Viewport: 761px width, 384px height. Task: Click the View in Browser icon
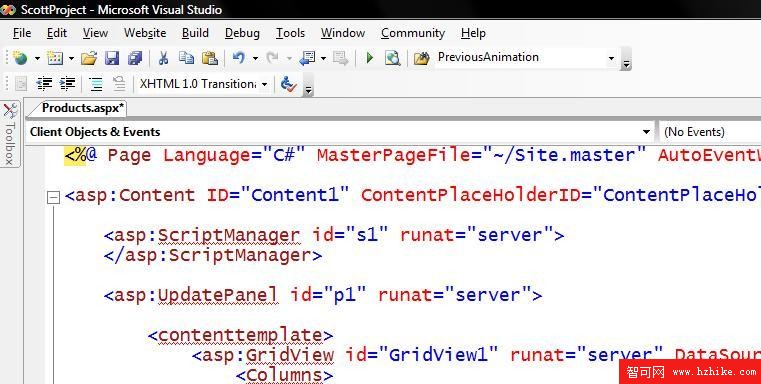(x=392, y=58)
